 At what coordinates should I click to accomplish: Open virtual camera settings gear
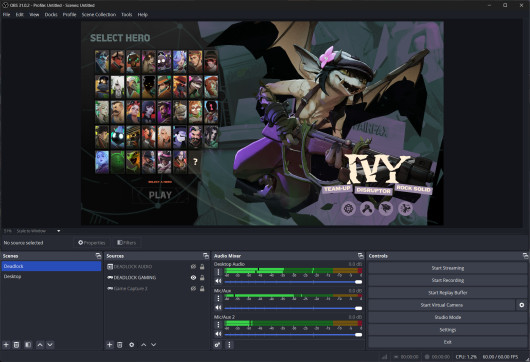click(522, 305)
